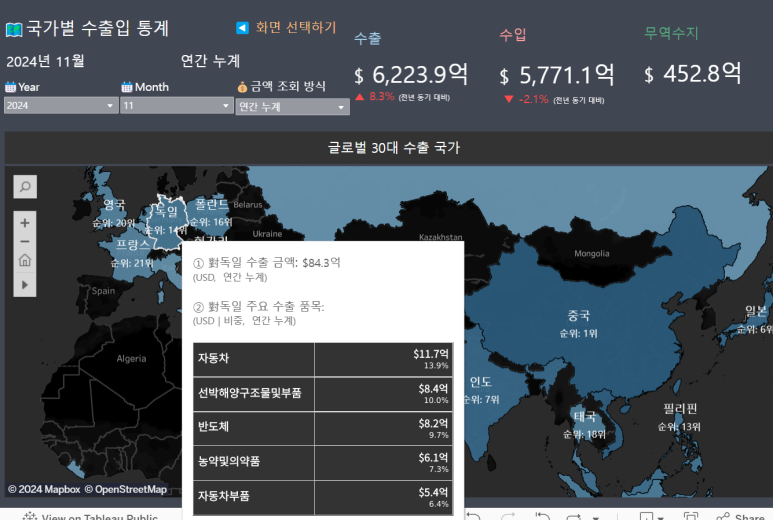
Task: Click the blue back-arrow icon for 화면 선택하기
Action: (242, 28)
